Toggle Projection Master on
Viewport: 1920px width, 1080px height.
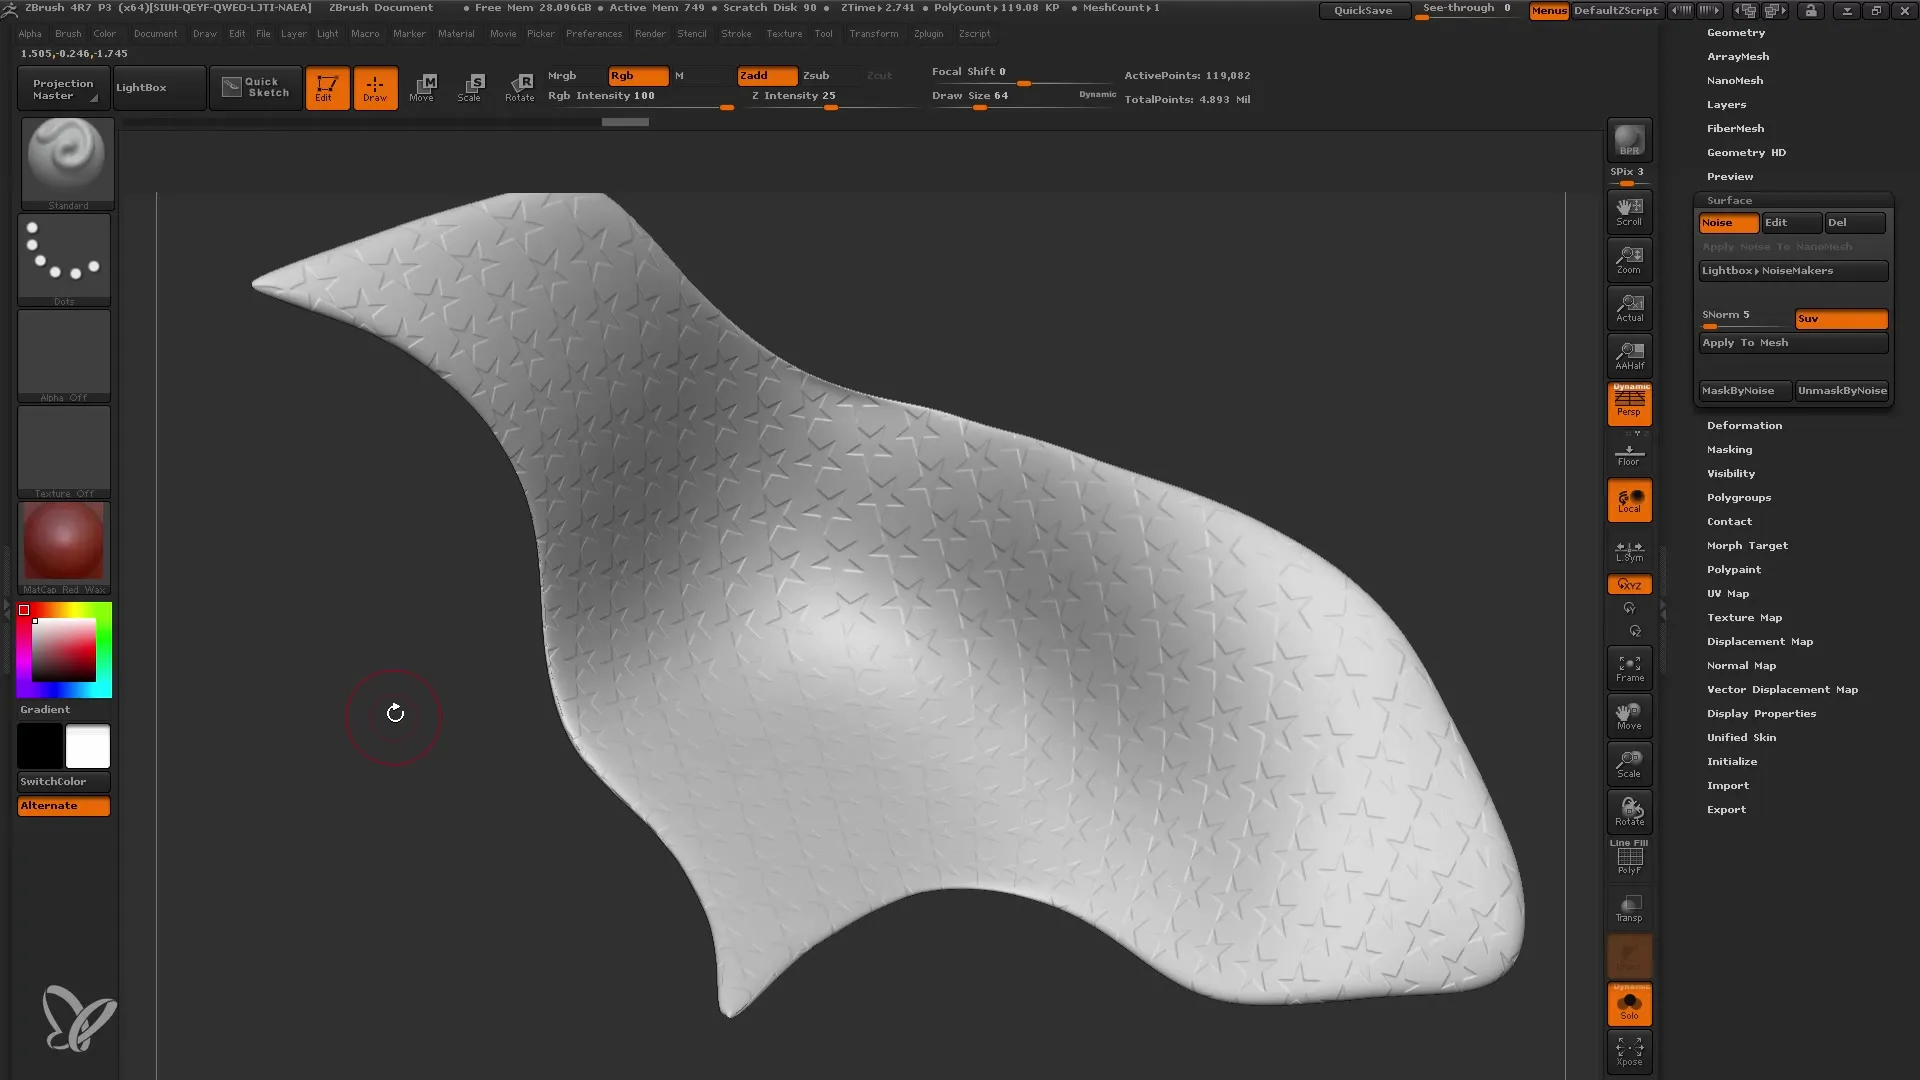(61, 87)
